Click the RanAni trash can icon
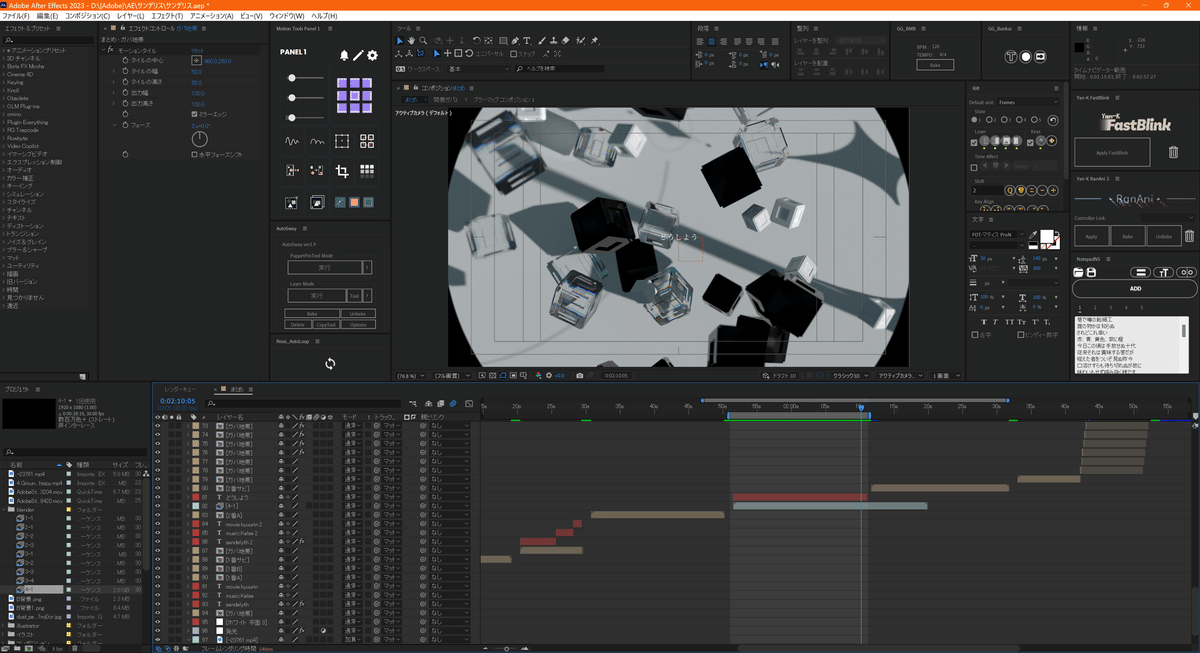Screen dimensions: 1200x653 [x=1189, y=235]
